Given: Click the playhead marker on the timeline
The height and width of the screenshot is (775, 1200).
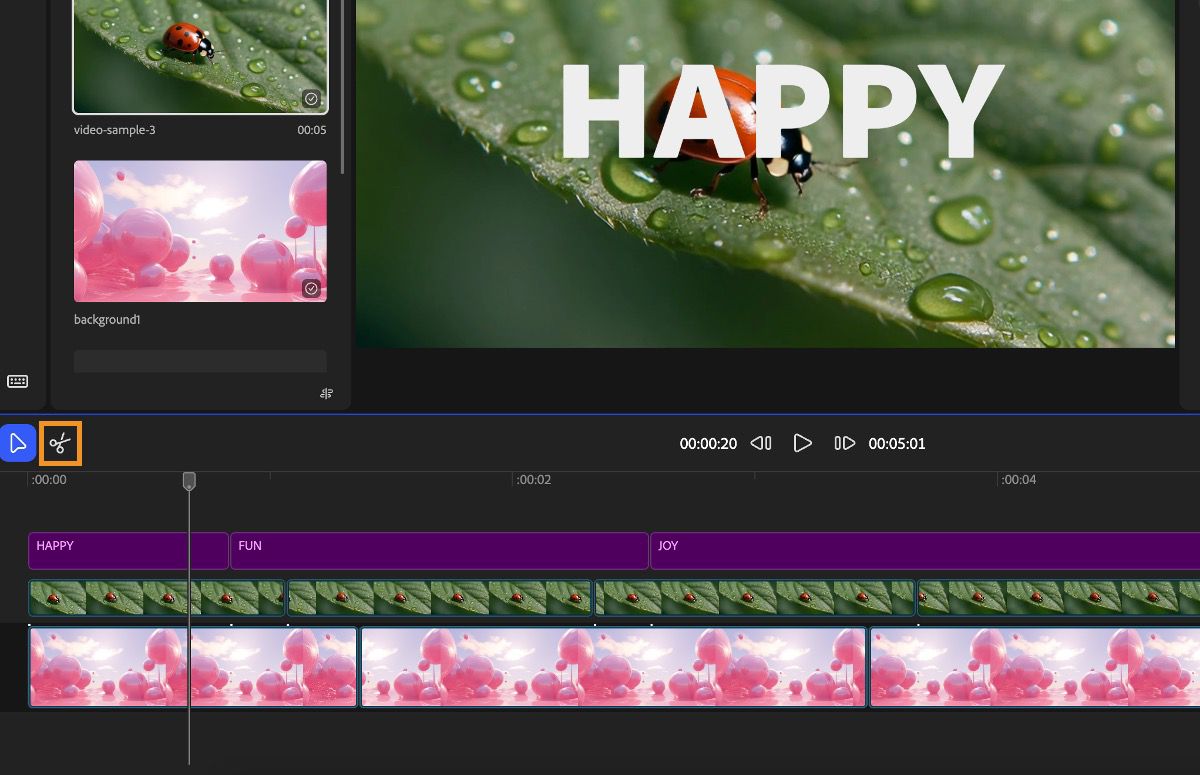Looking at the screenshot, I should [189, 481].
